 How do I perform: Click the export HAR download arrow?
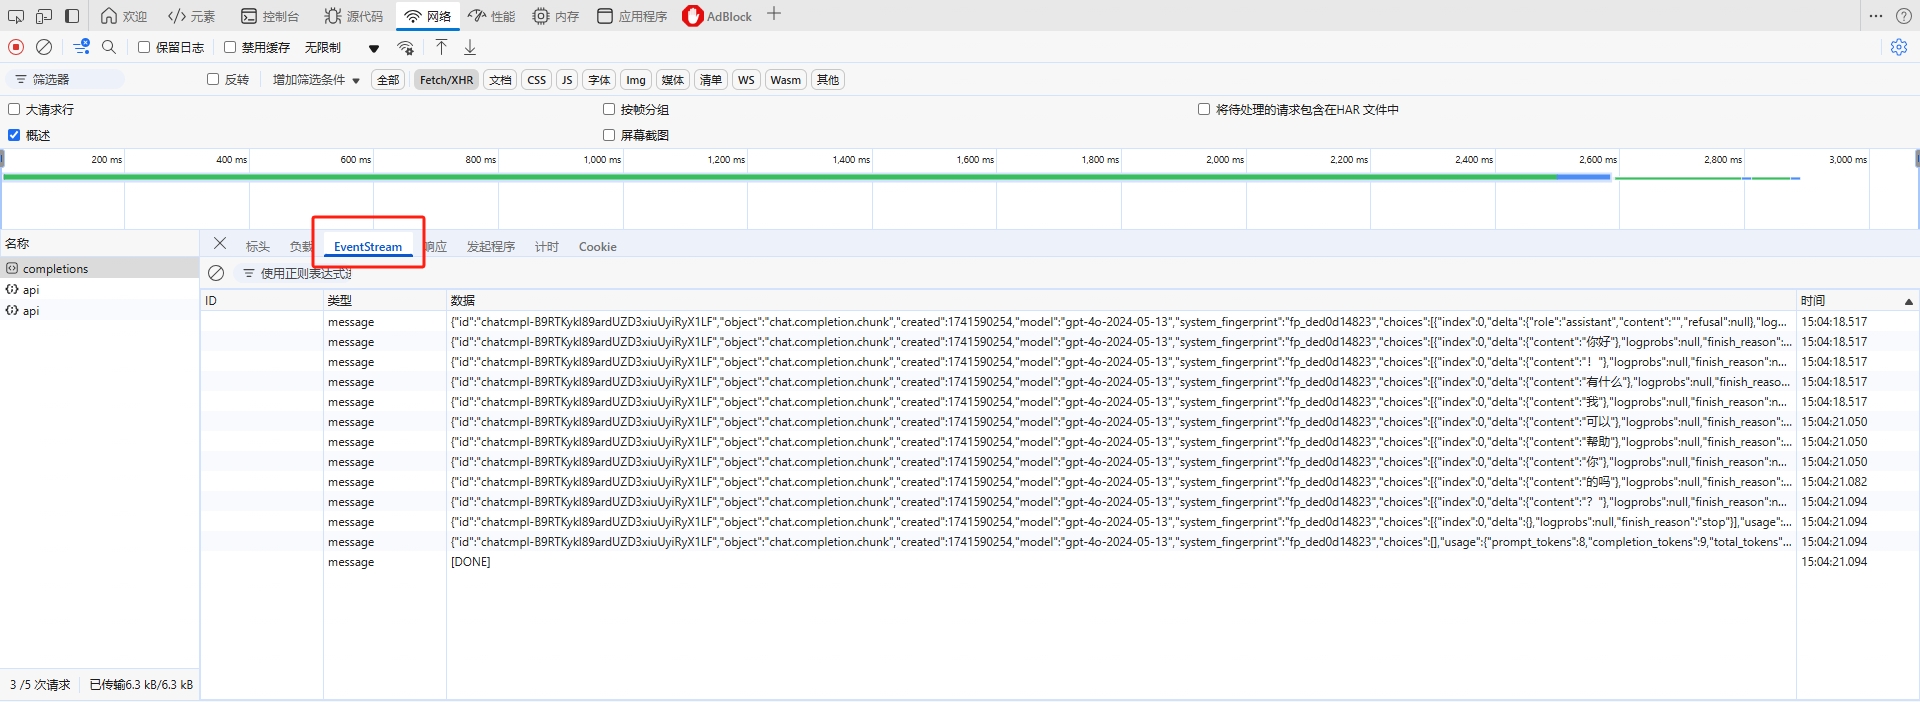point(470,47)
